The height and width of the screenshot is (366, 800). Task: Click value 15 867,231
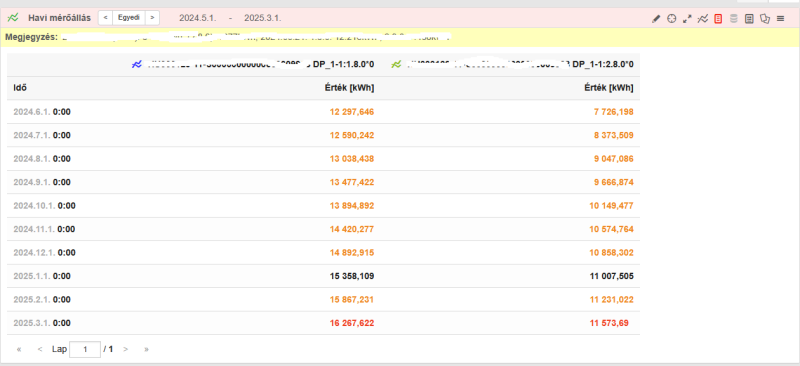[x=352, y=300]
